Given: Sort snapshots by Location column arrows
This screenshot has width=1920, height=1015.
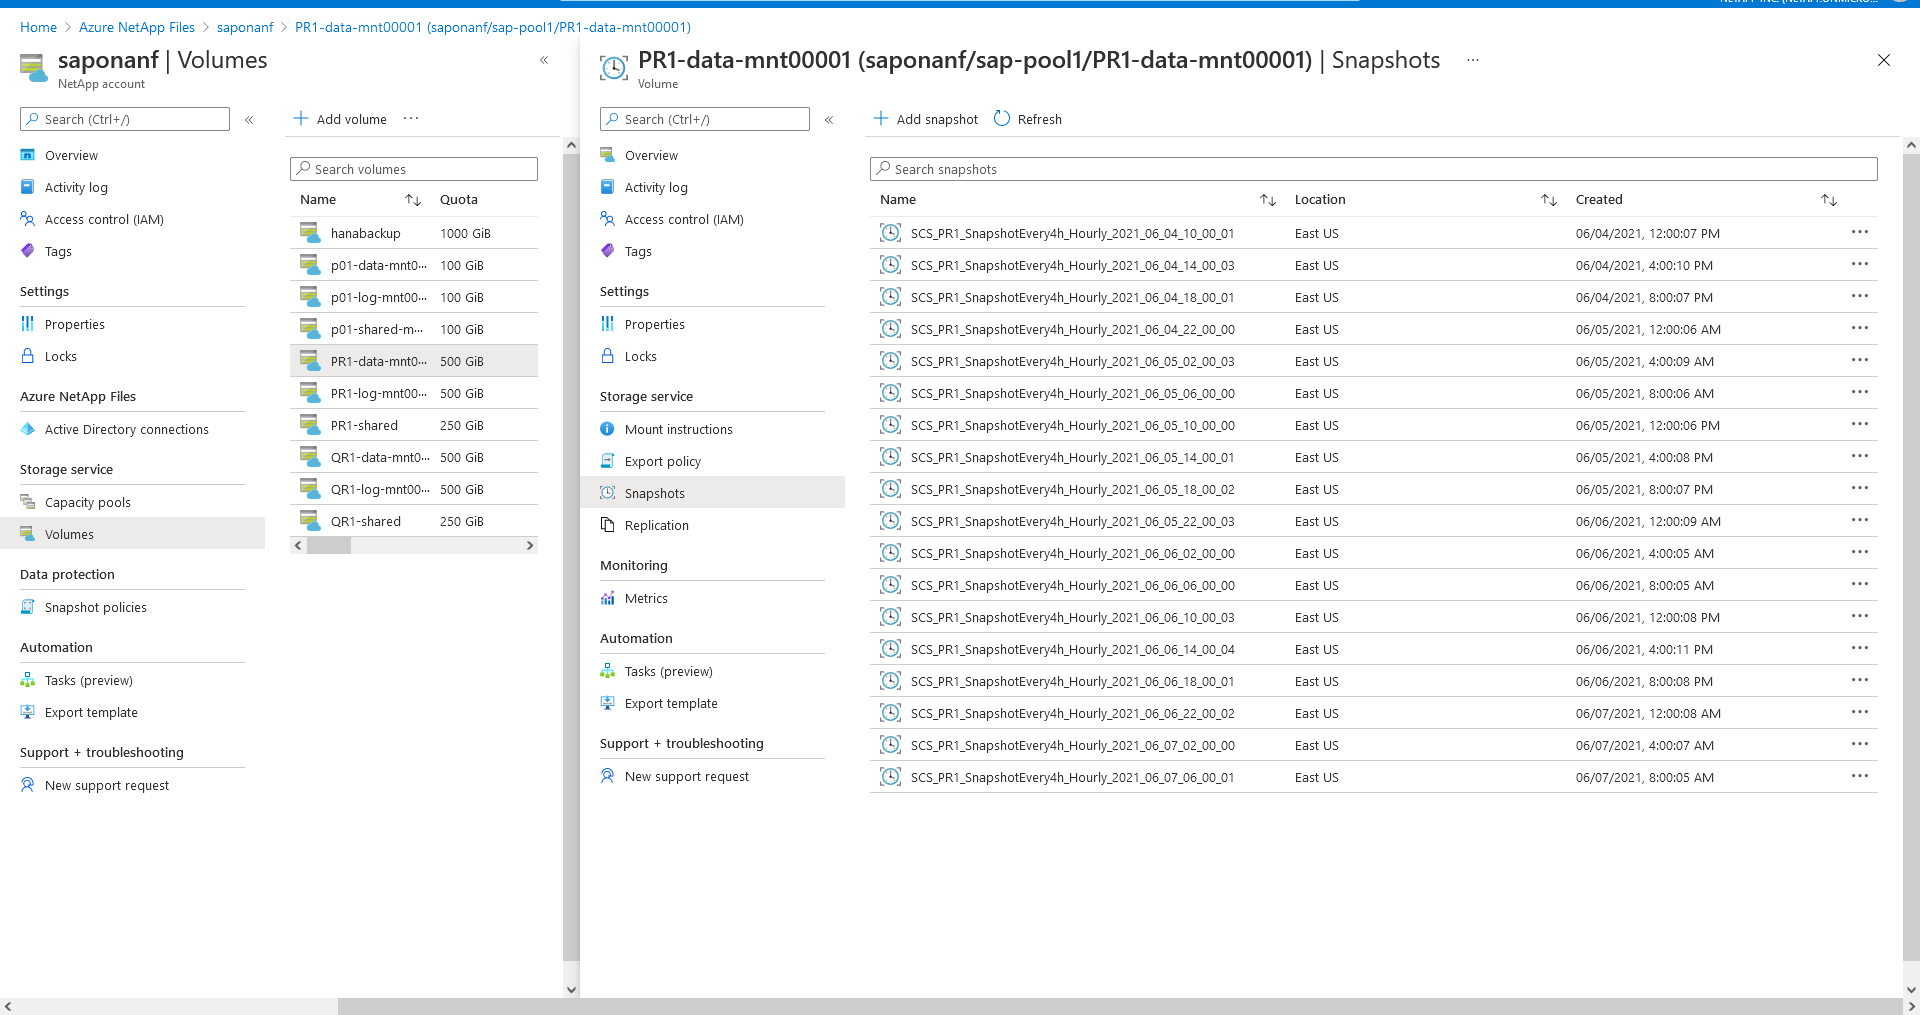Looking at the screenshot, I should [1549, 200].
